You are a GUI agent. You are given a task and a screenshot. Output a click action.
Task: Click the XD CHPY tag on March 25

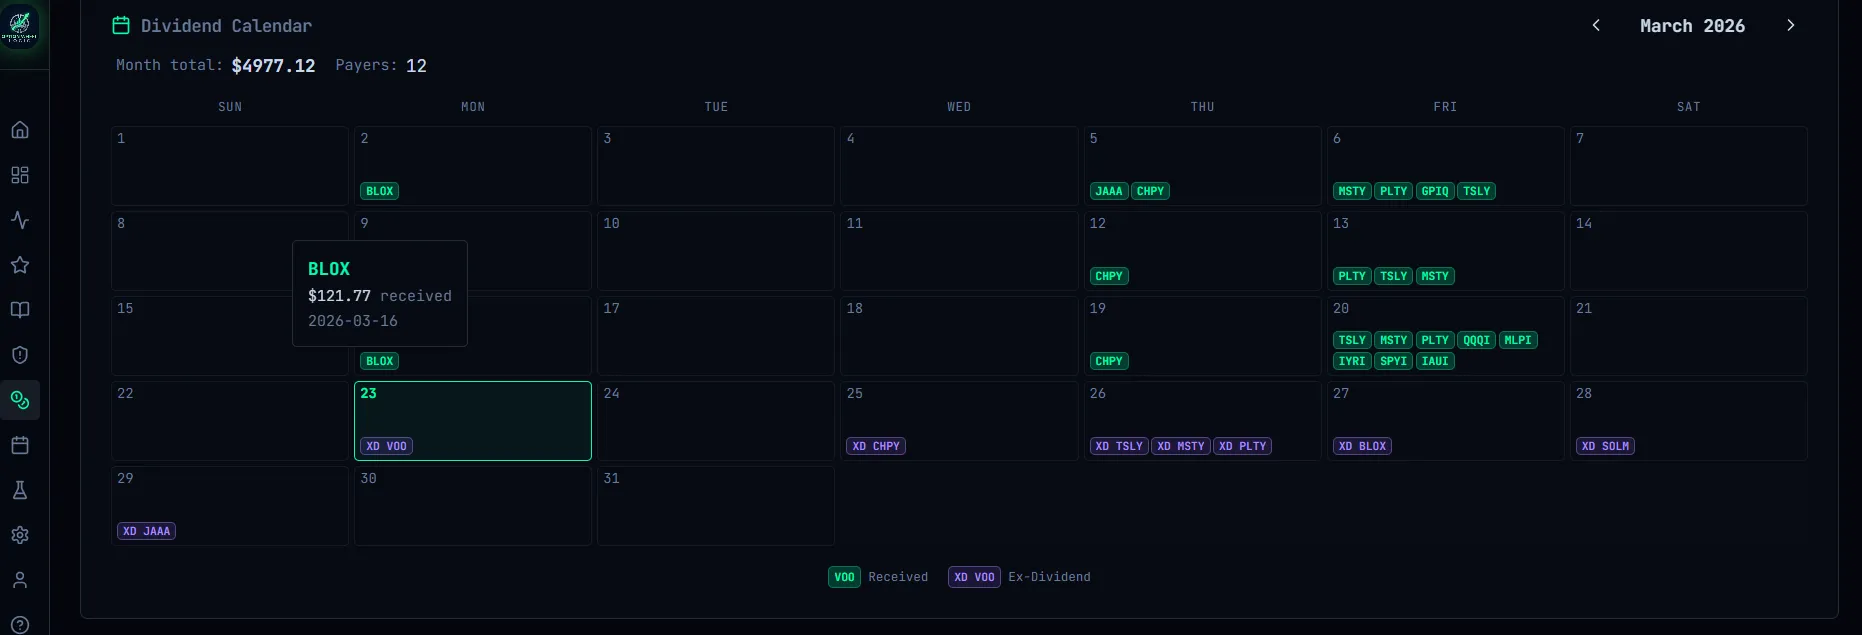click(x=877, y=446)
